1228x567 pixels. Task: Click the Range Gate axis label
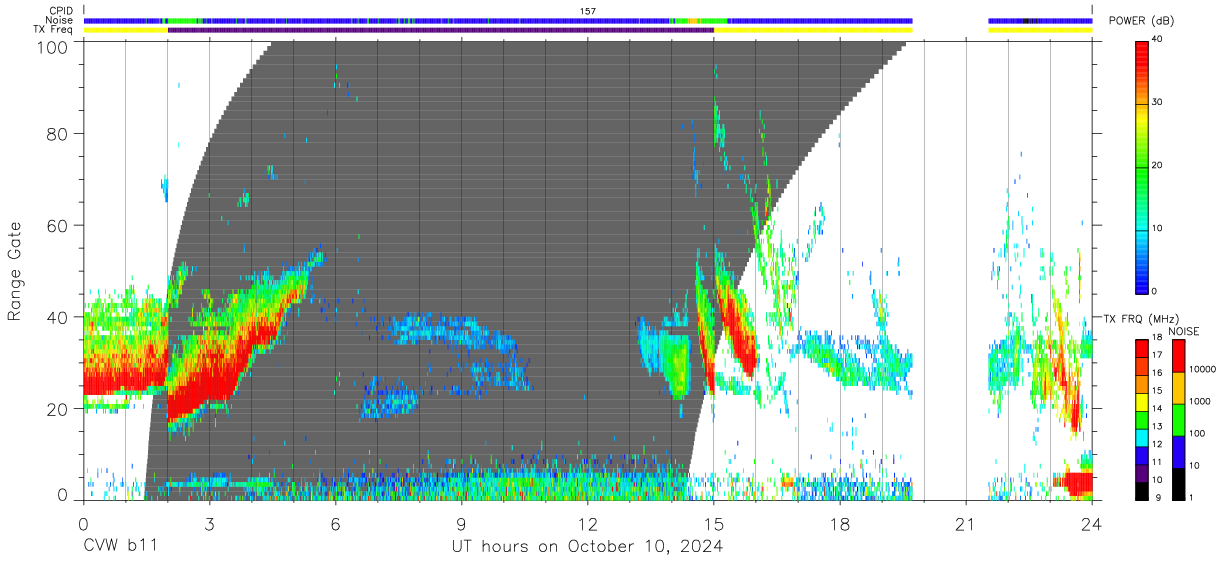coord(15,273)
